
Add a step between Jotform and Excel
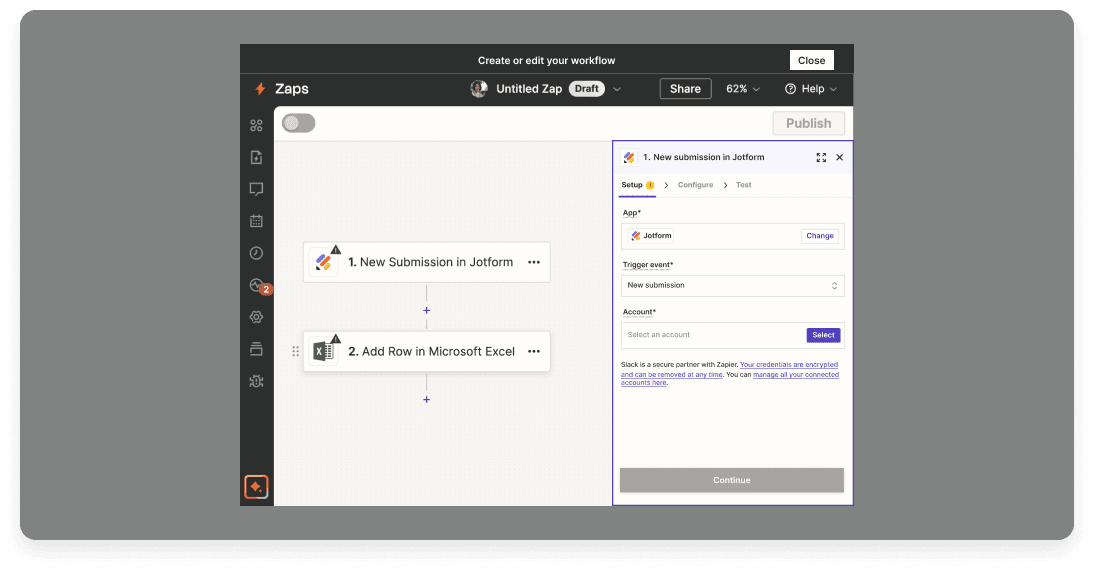(x=426, y=310)
